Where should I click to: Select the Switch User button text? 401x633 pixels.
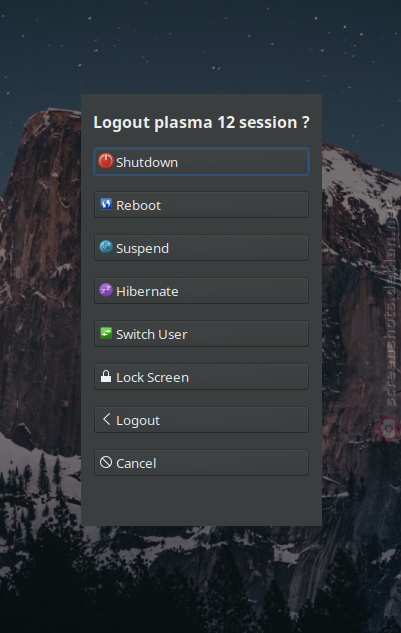(152, 335)
